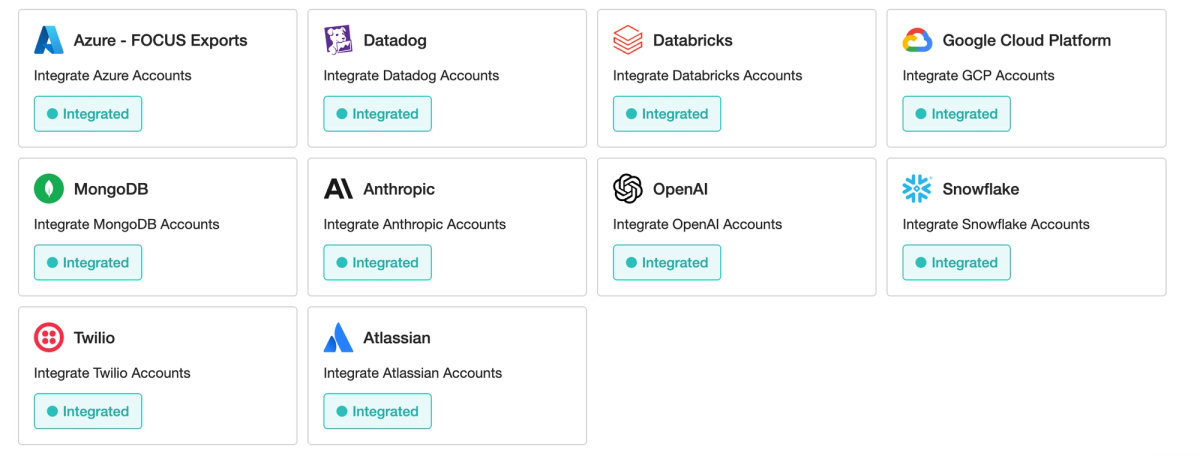This screenshot has height=456, width=1200.
Task: Select Integrated status for Databricks
Action: (x=667, y=114)
